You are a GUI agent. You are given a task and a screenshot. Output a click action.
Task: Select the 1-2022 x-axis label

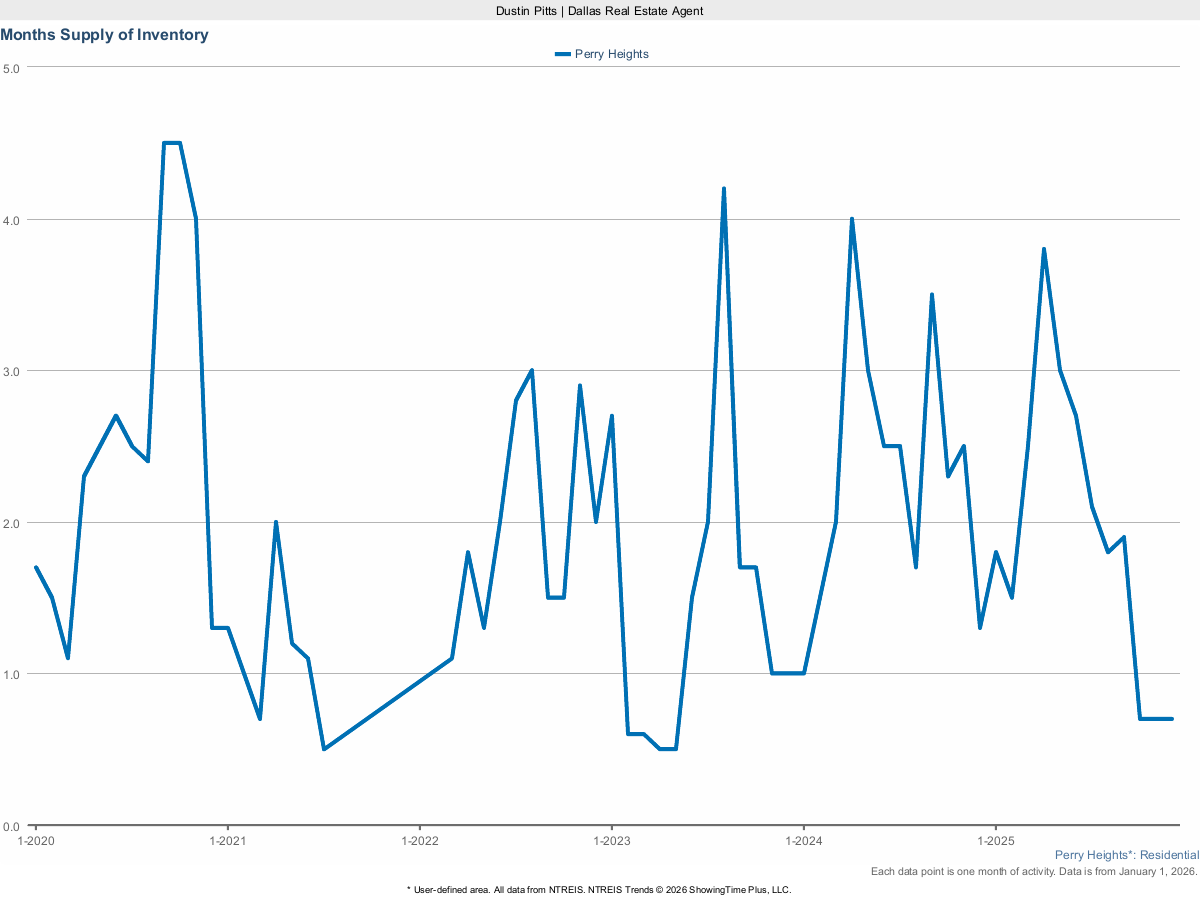[x=419, y=842]
